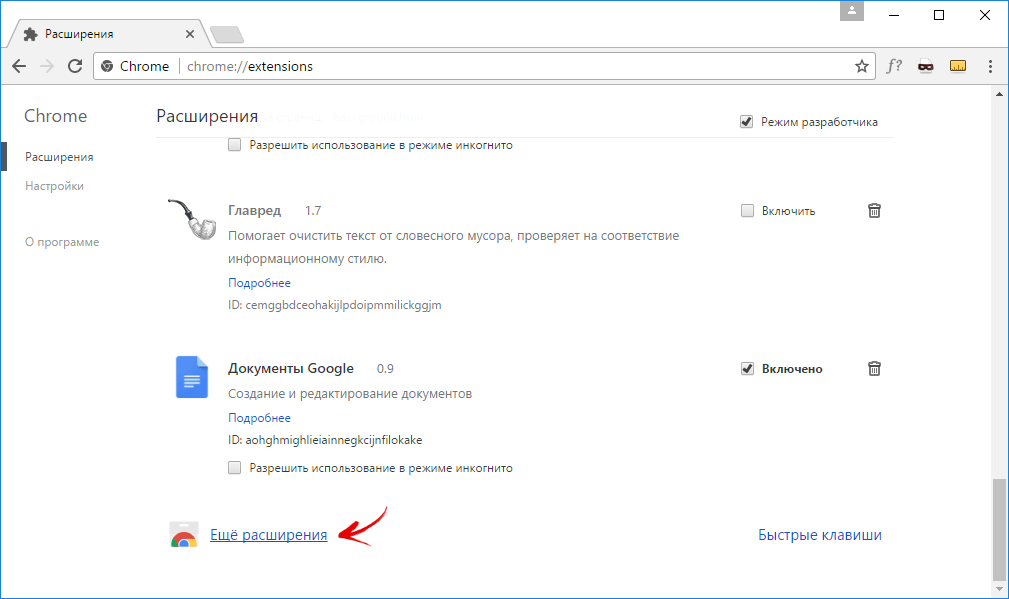Close the Расширения tab
Viewport: 1009px width, 599px height.
[190, 34]
